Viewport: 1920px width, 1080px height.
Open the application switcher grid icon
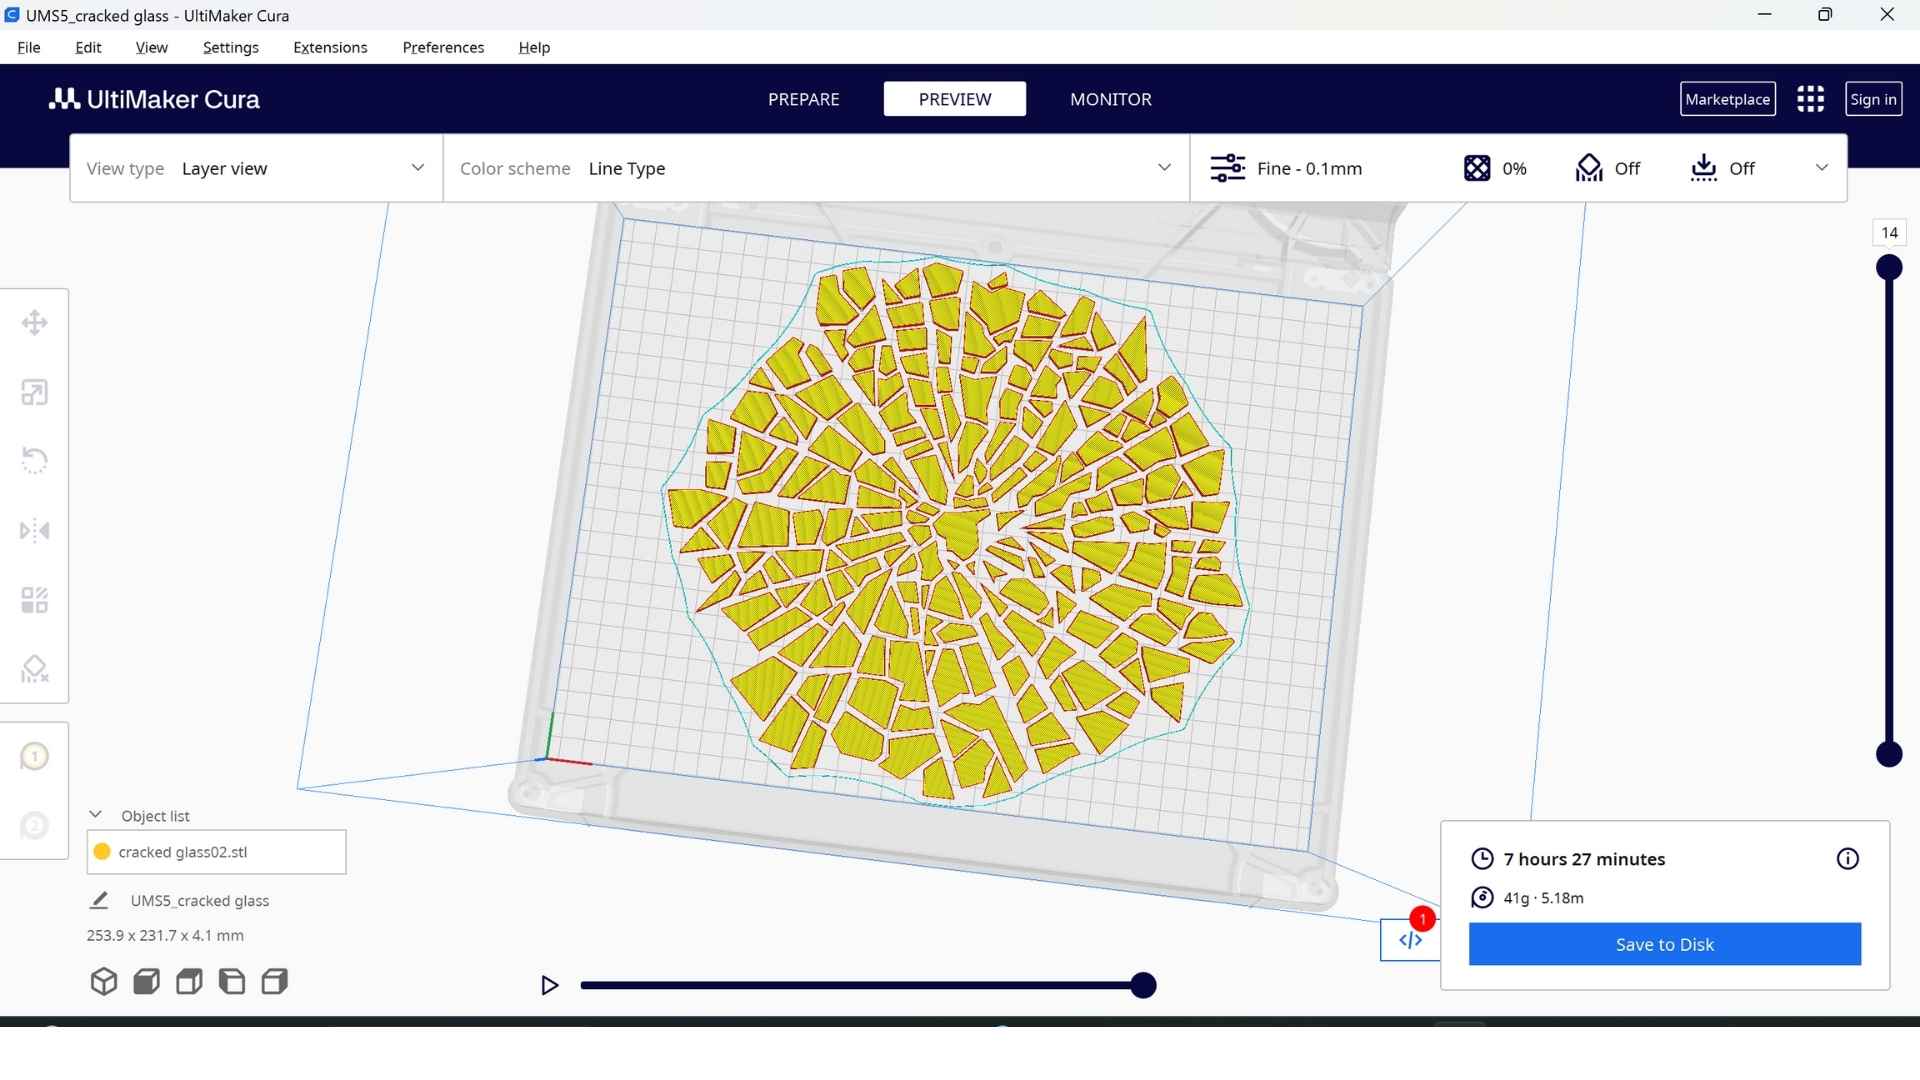pyautogui.click(x=1810, y=99)
